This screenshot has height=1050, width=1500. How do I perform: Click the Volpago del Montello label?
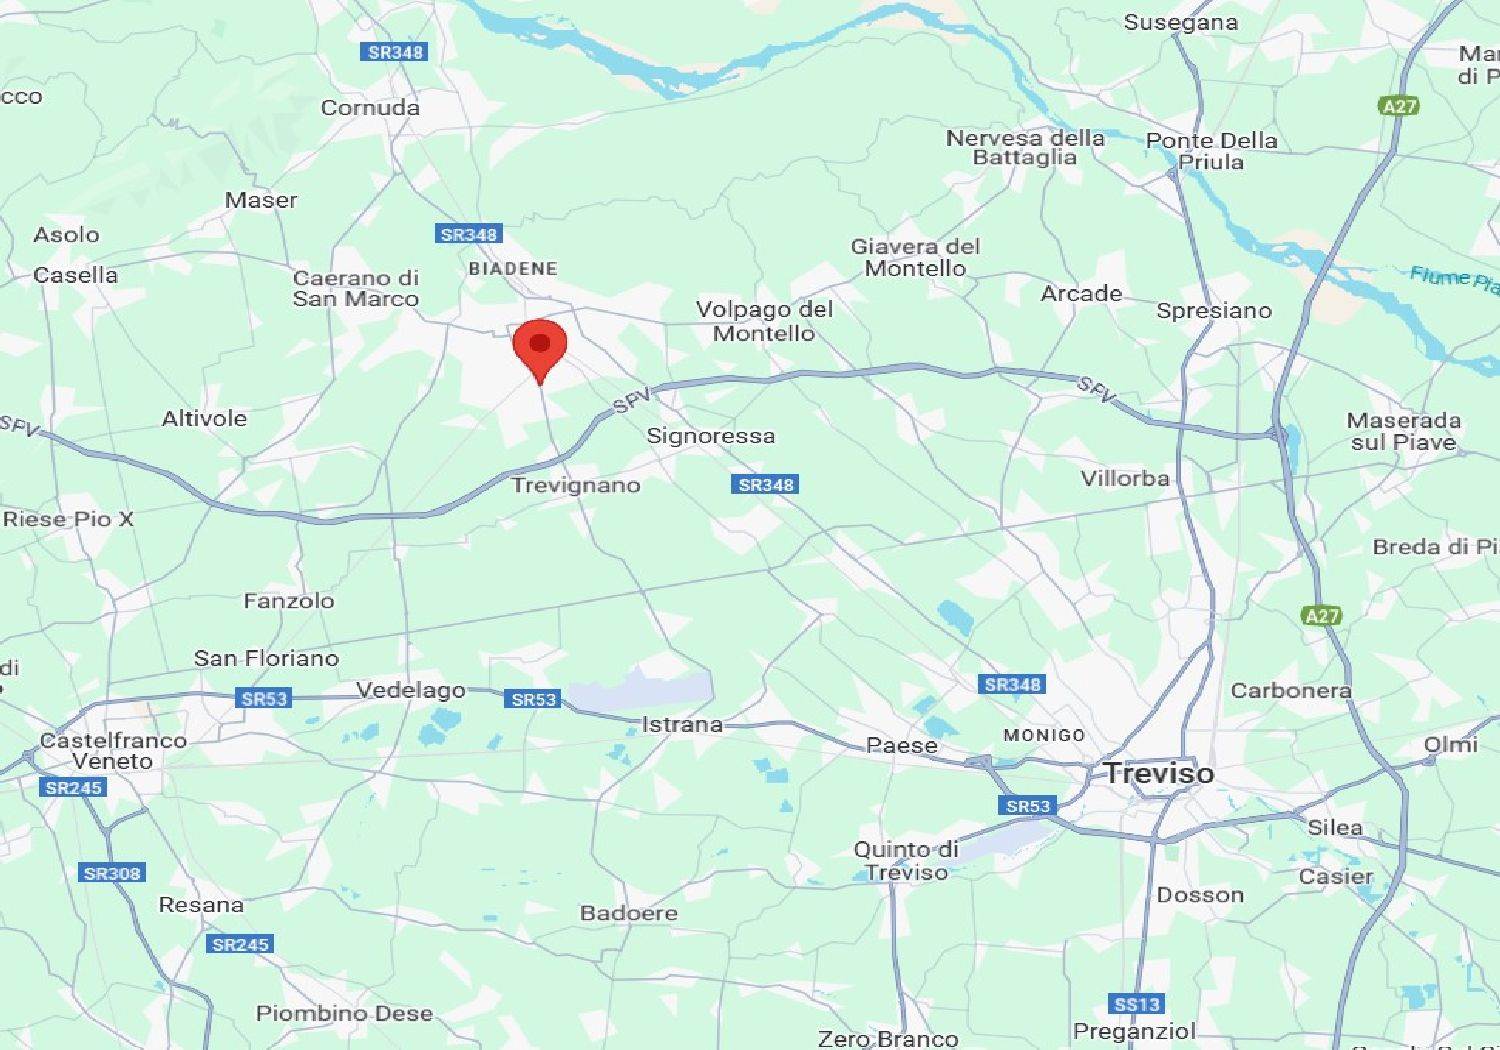click(x=764, y=321)
